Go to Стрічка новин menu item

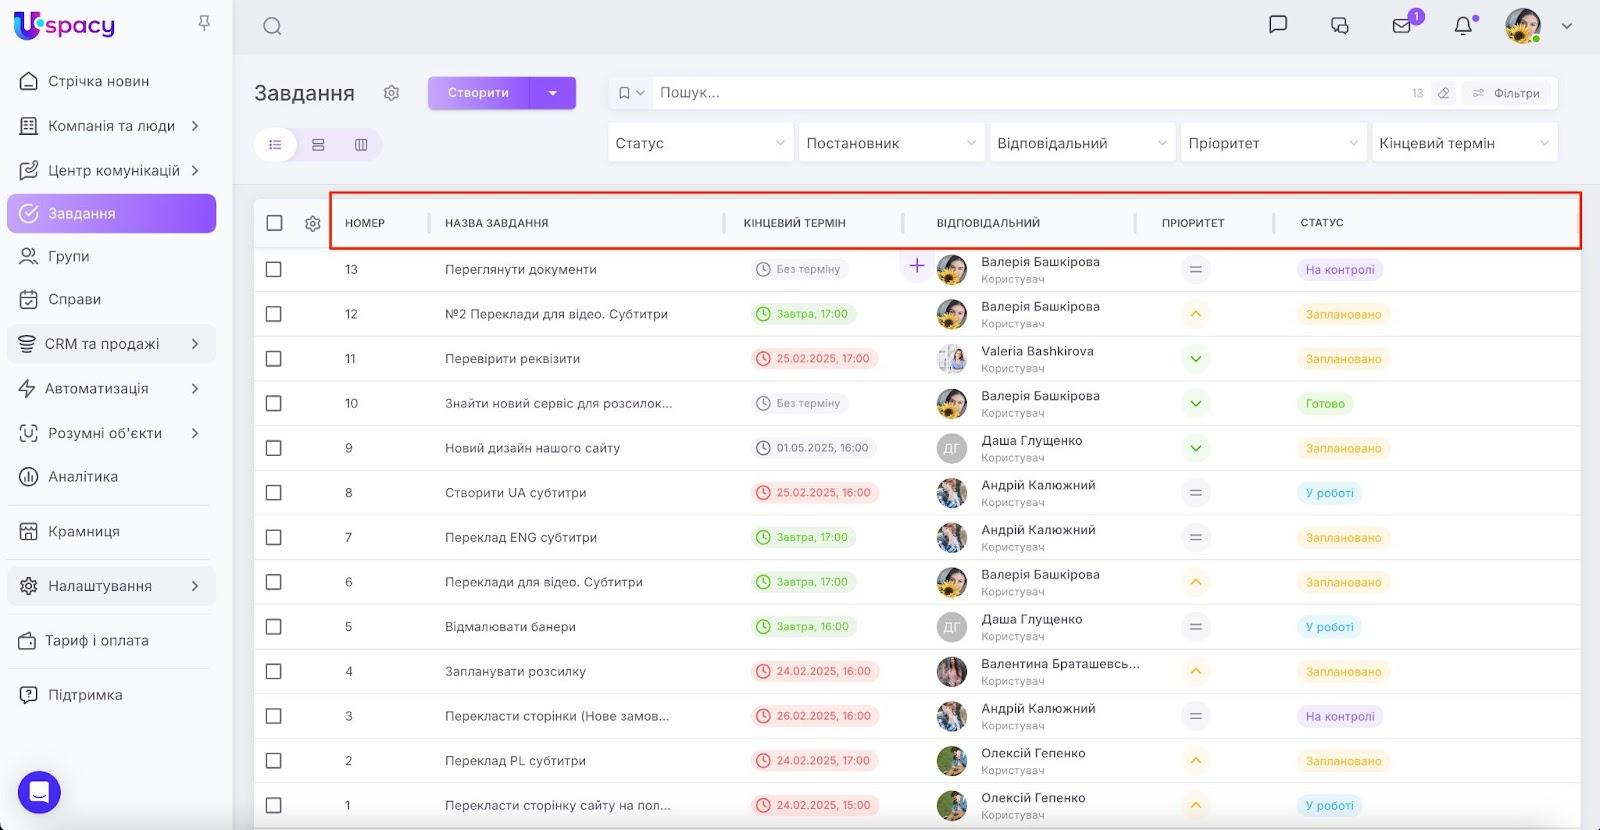pos(98,81)
